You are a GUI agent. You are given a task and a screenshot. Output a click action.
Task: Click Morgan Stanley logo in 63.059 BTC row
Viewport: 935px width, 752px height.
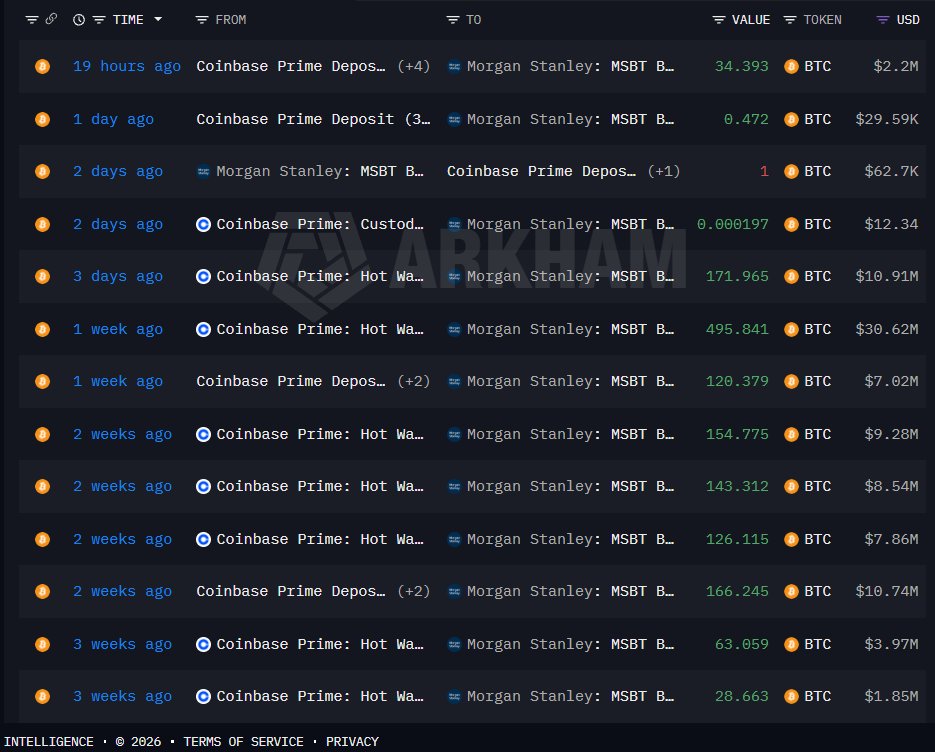coord(454,644)
